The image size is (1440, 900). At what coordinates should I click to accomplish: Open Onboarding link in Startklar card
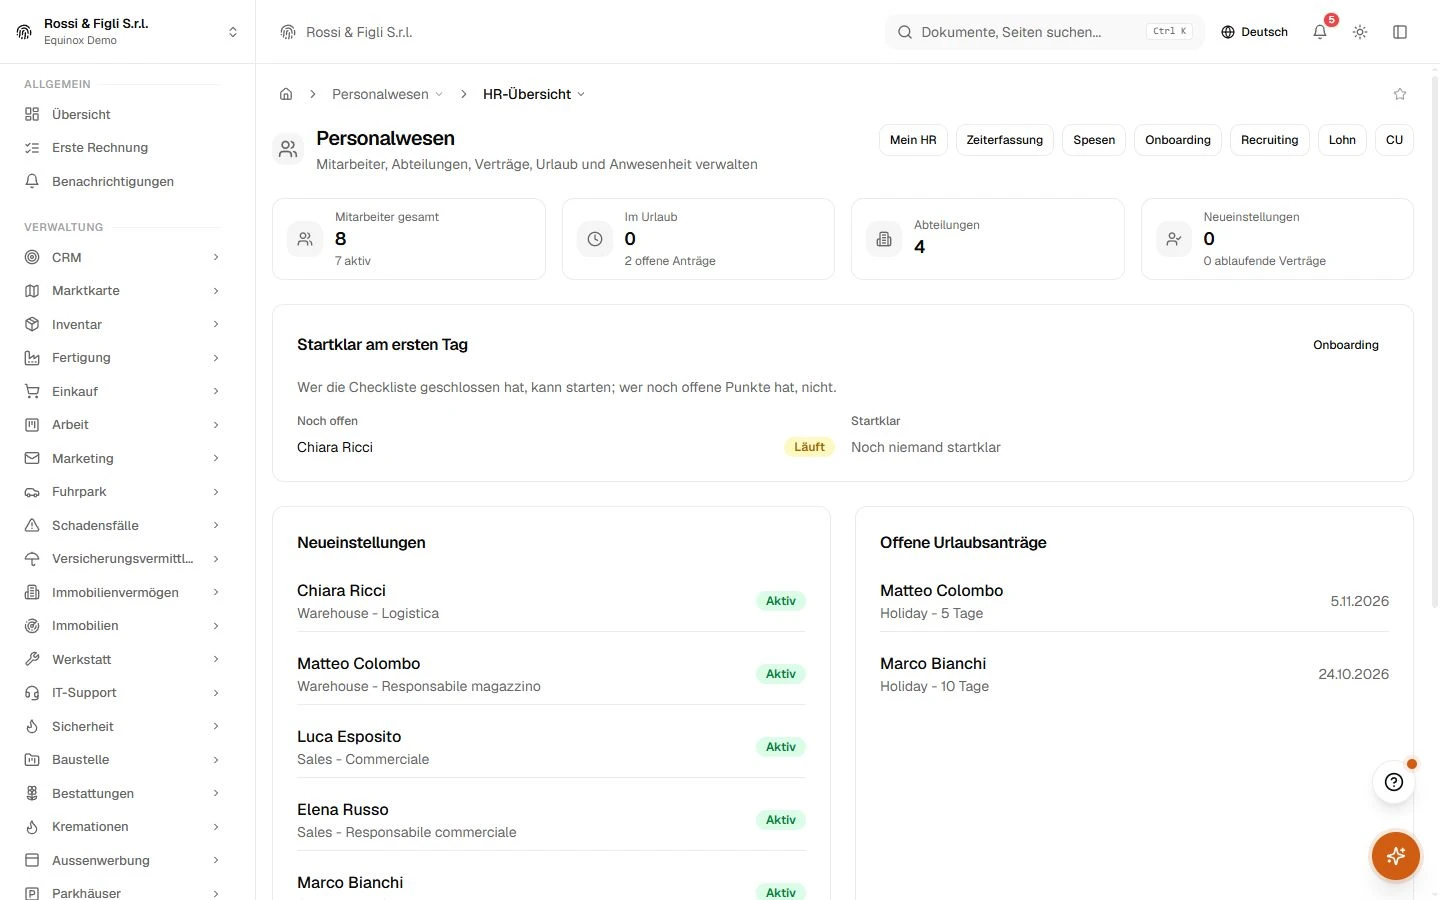[1345, 345]
